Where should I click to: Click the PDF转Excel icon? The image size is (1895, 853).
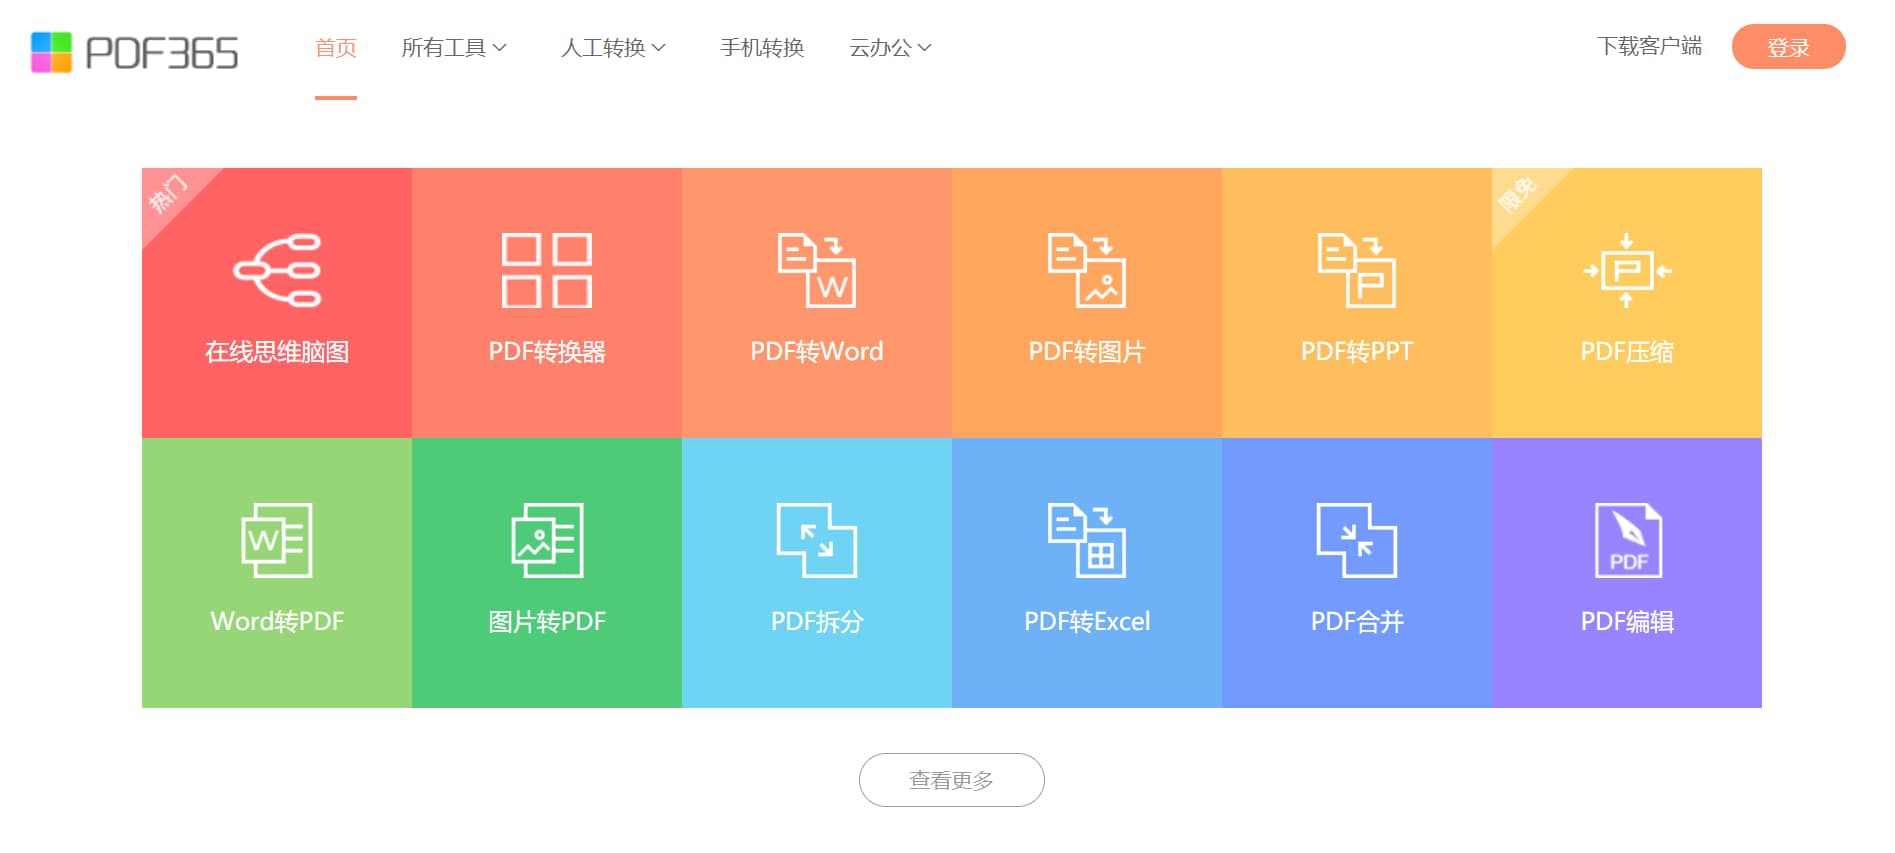(x=1087, y=540)
